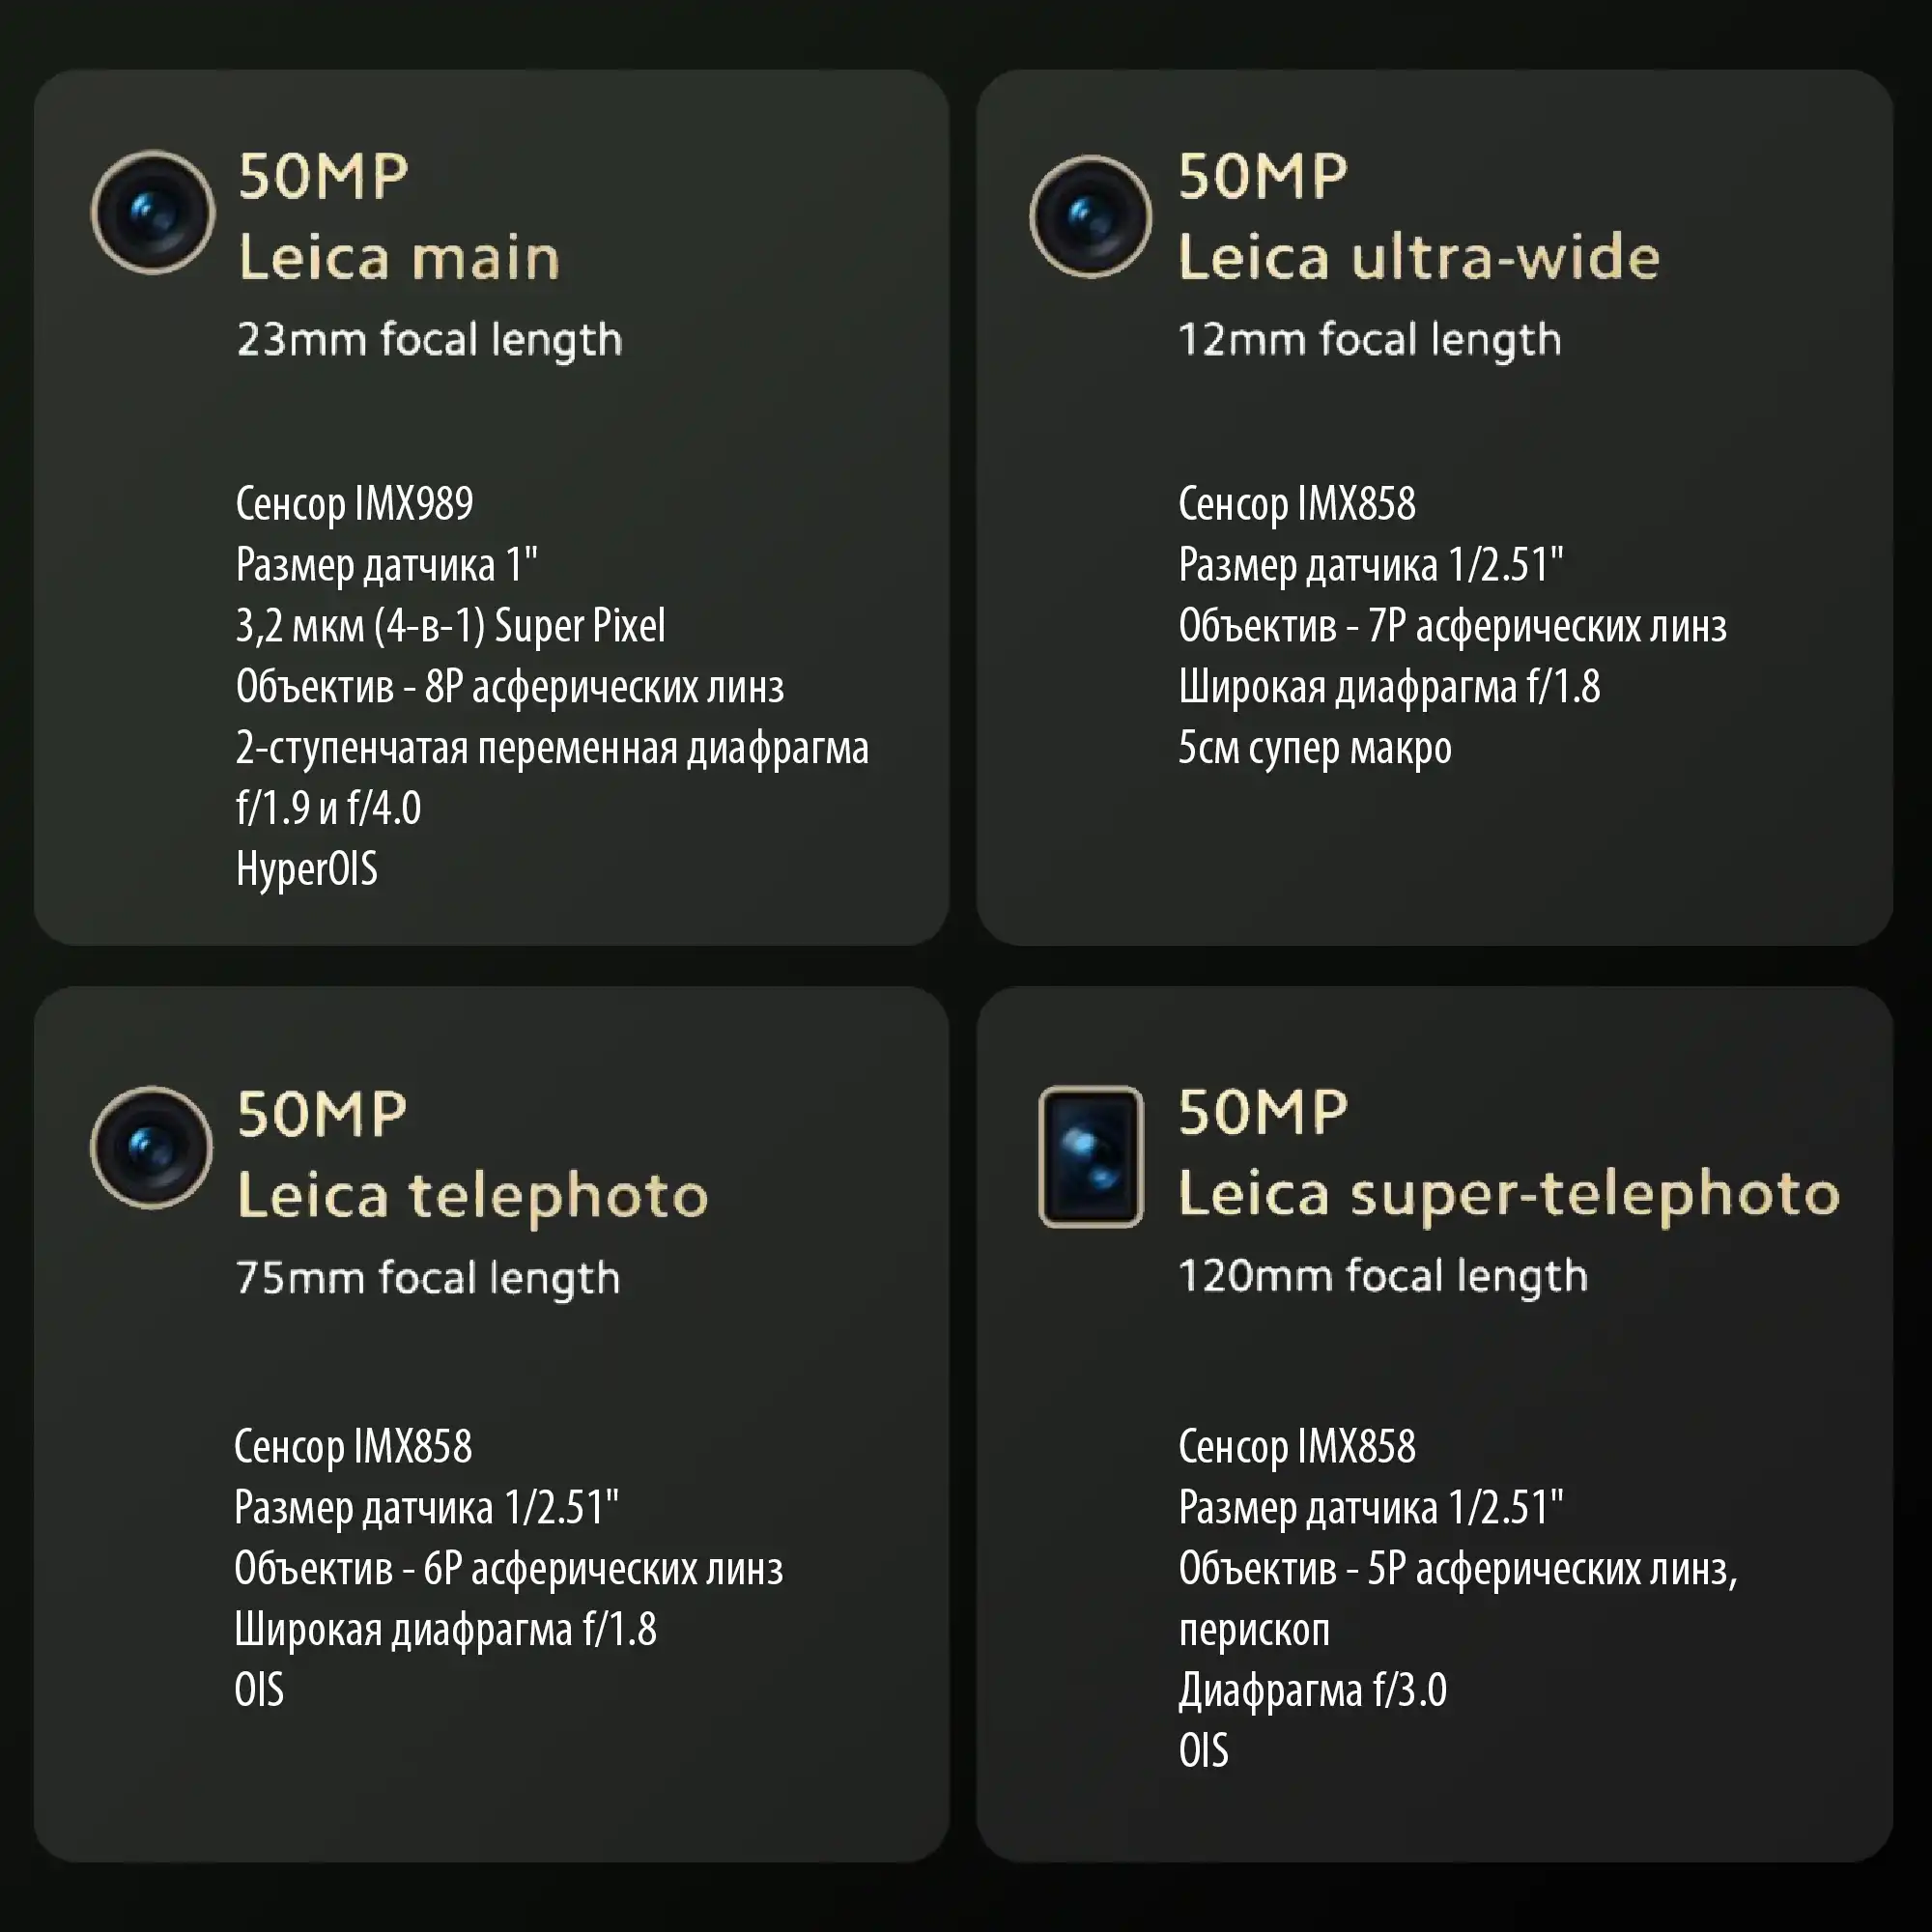Screen dimensions: 1932x1932
Task: Select the Leica ultra-wide heading
Action: (1419, 258)
